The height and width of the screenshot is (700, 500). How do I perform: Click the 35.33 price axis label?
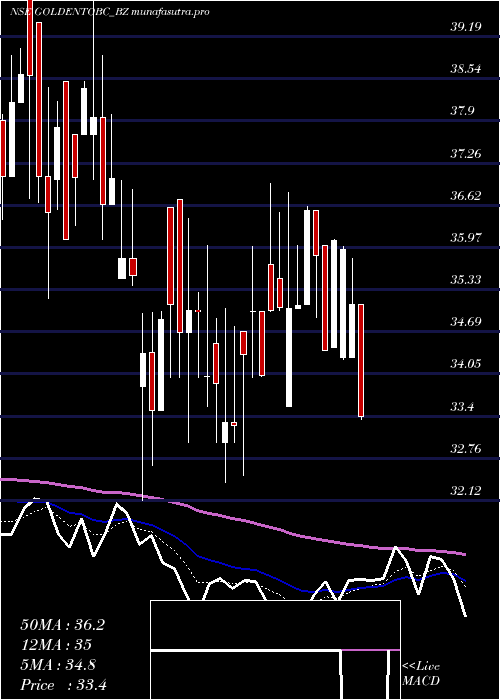coord(466,280)
